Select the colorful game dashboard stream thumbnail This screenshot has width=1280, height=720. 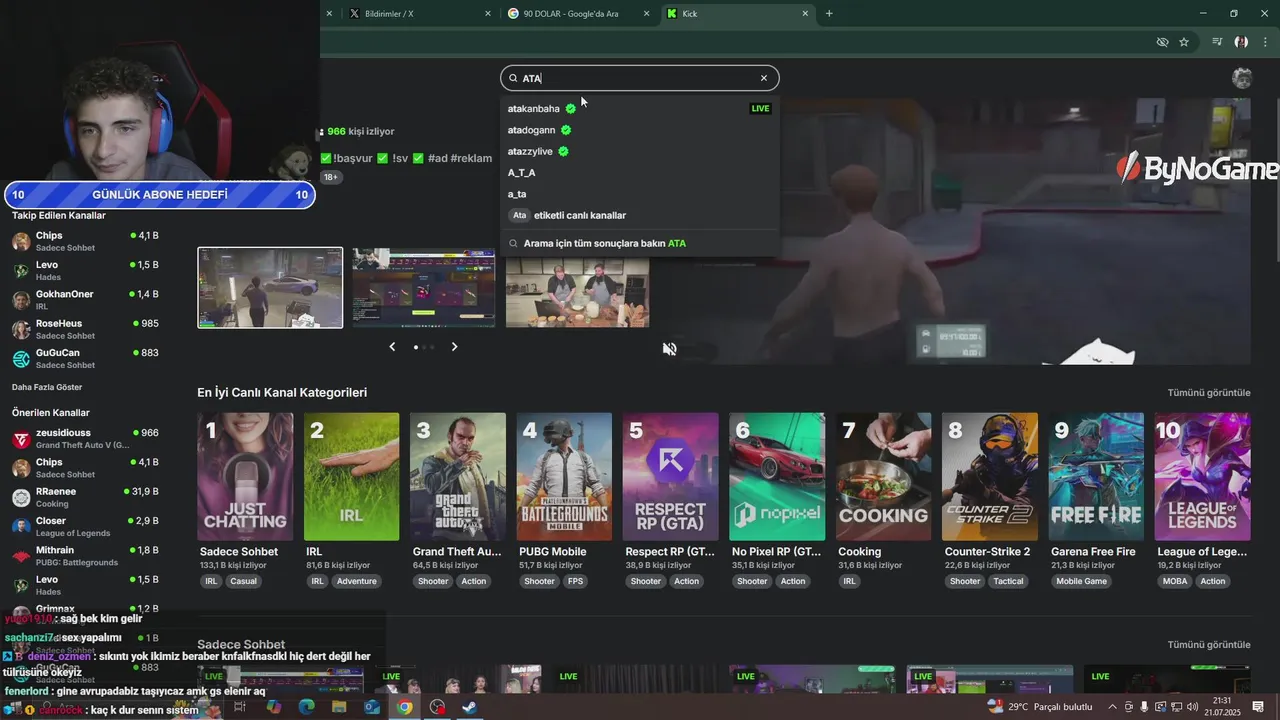point(424,288)
